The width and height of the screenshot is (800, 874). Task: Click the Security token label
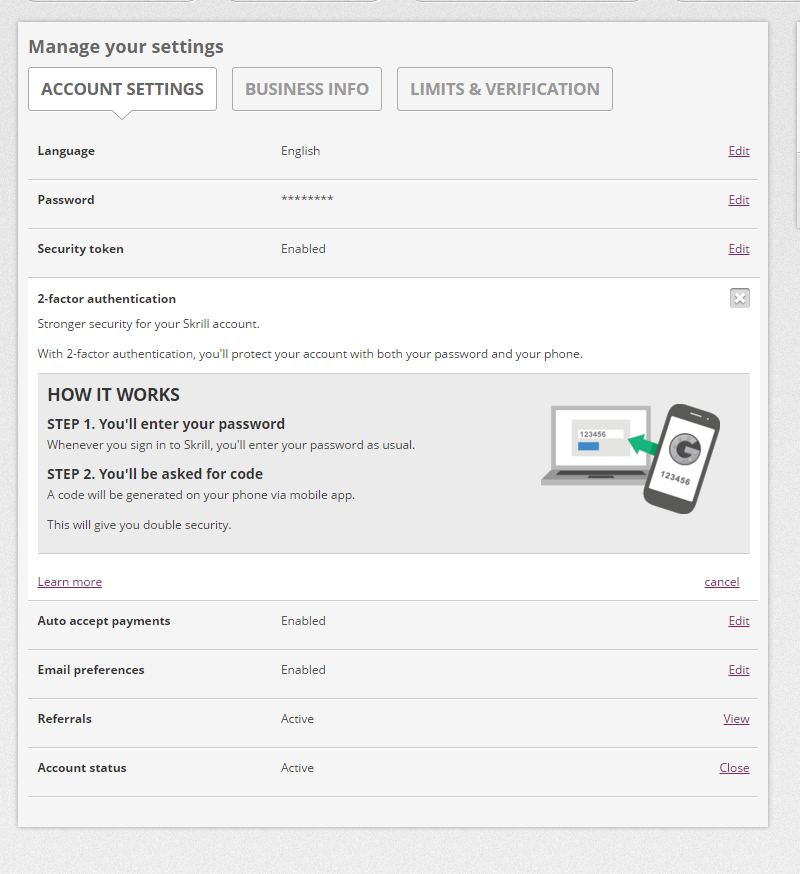[80, 249]
